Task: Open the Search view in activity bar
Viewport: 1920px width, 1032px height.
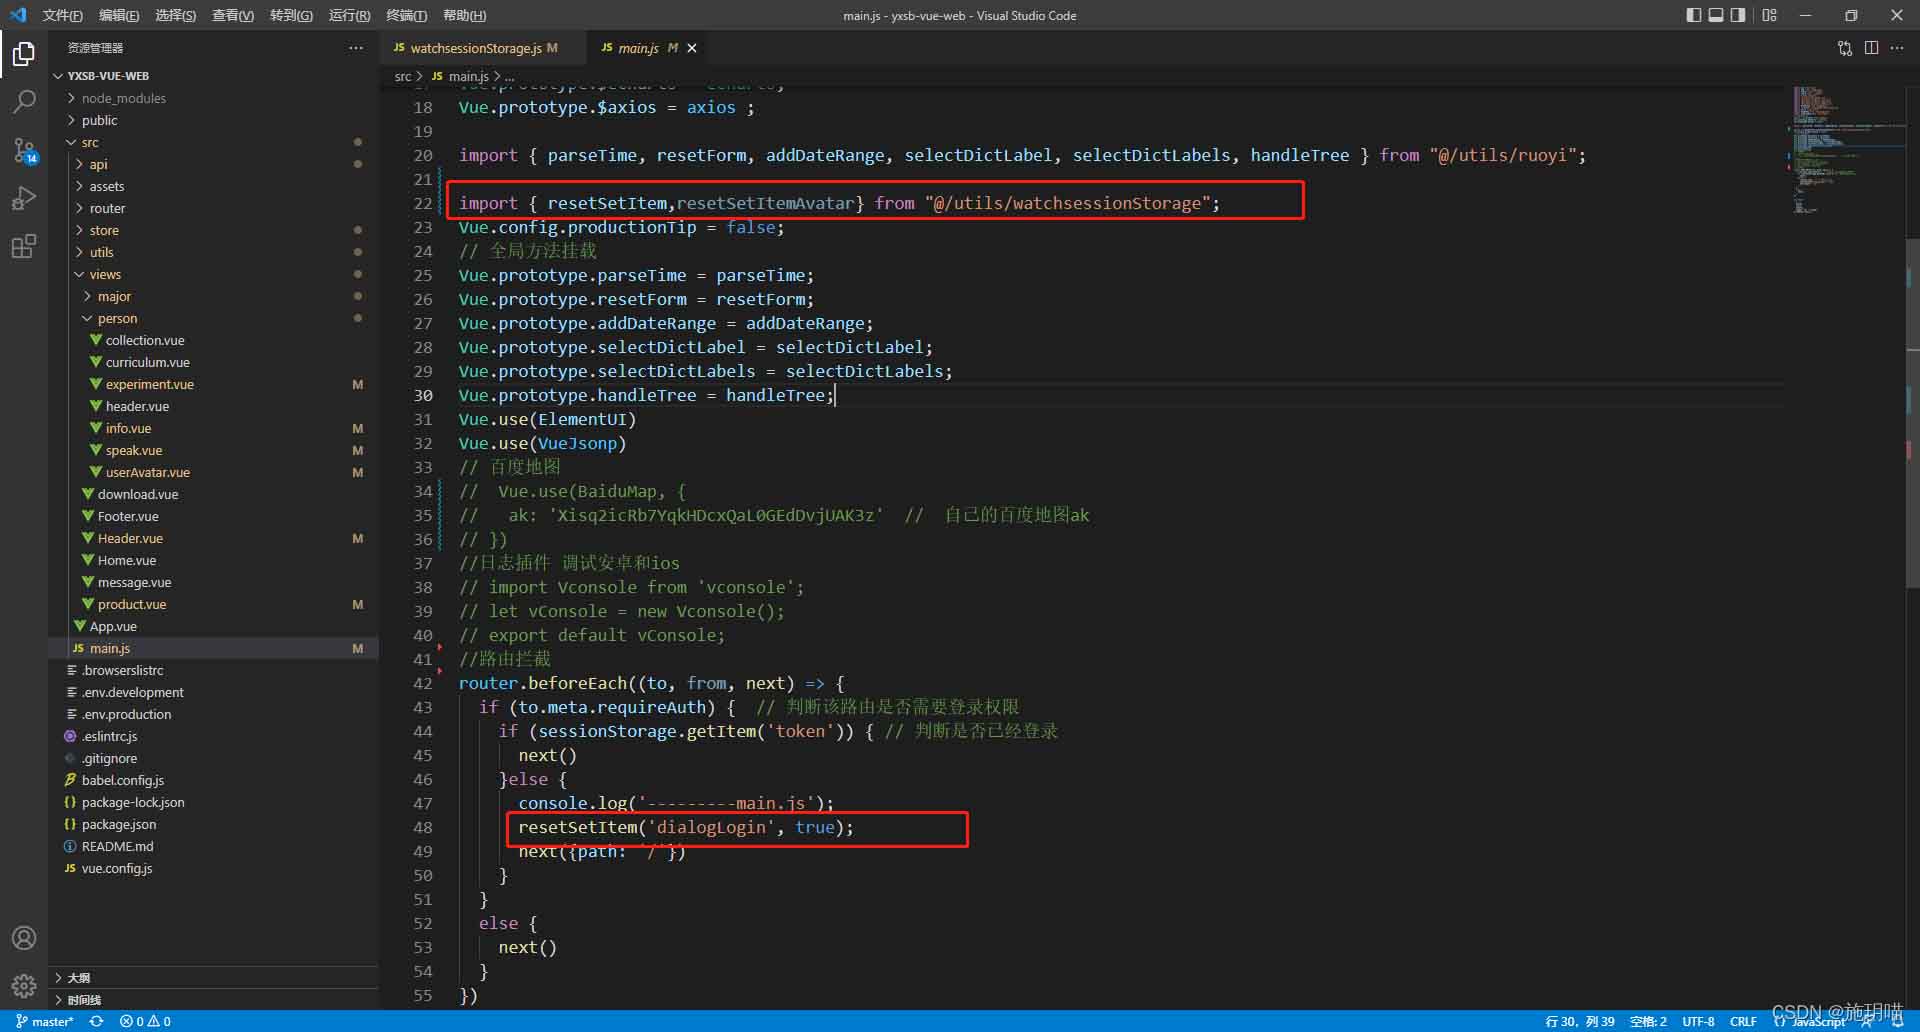Action: click(x=24, y=101)
